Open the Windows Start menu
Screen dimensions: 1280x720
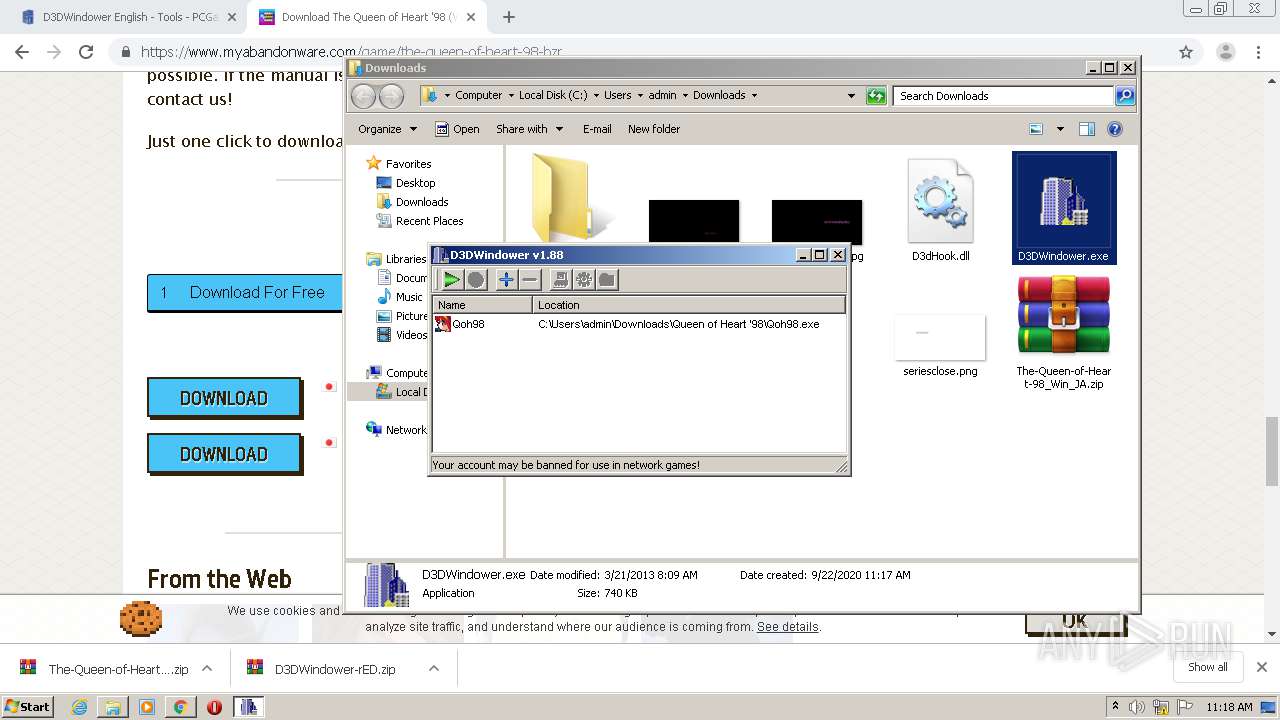click(27, 707)
